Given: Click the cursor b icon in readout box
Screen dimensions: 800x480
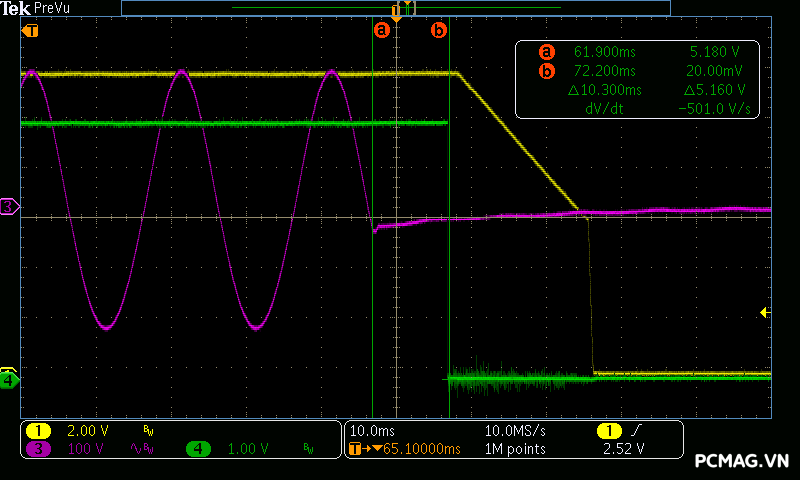Looking at the screenshot, I should point(546,70).
